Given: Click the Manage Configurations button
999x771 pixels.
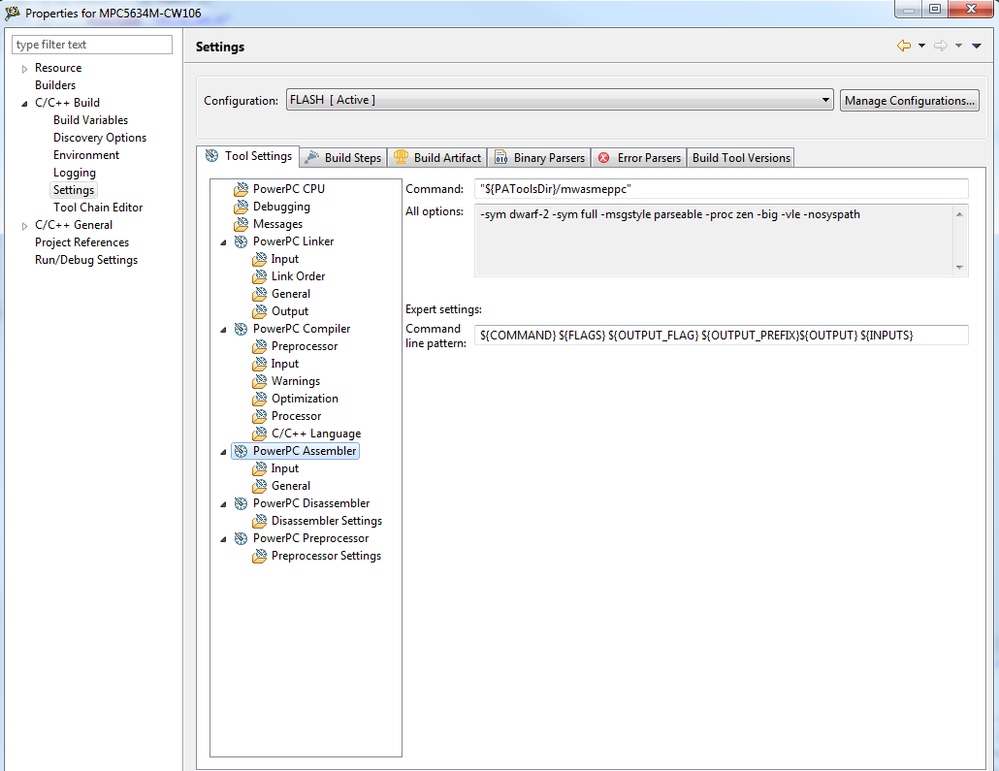Looking at the screenshot, I should click(910, 101).
